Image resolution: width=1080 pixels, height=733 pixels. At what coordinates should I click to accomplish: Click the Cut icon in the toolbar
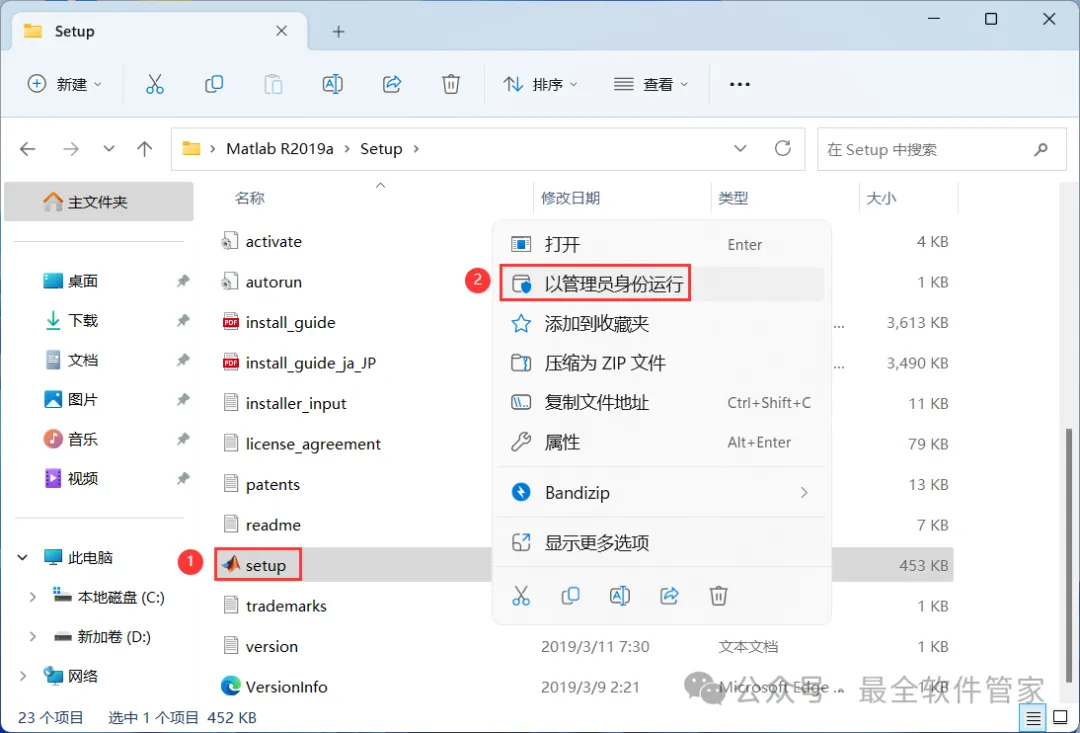pos(155,84)
